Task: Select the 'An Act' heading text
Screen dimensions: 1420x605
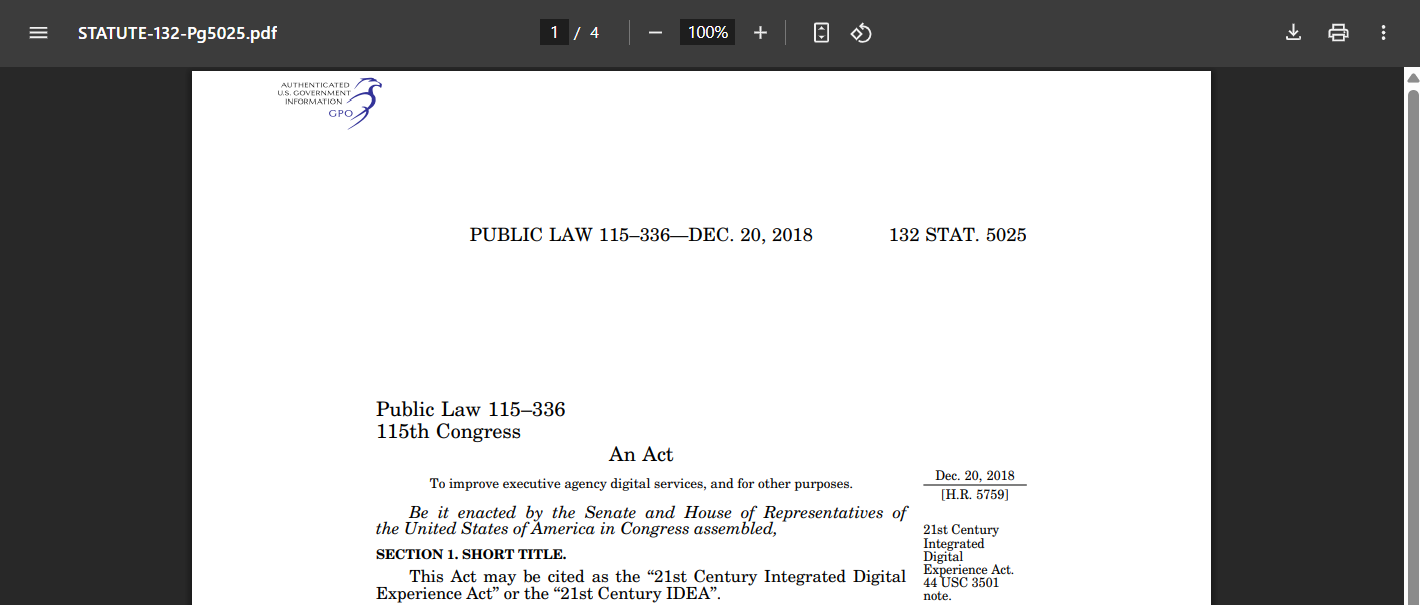Action: 641,454
